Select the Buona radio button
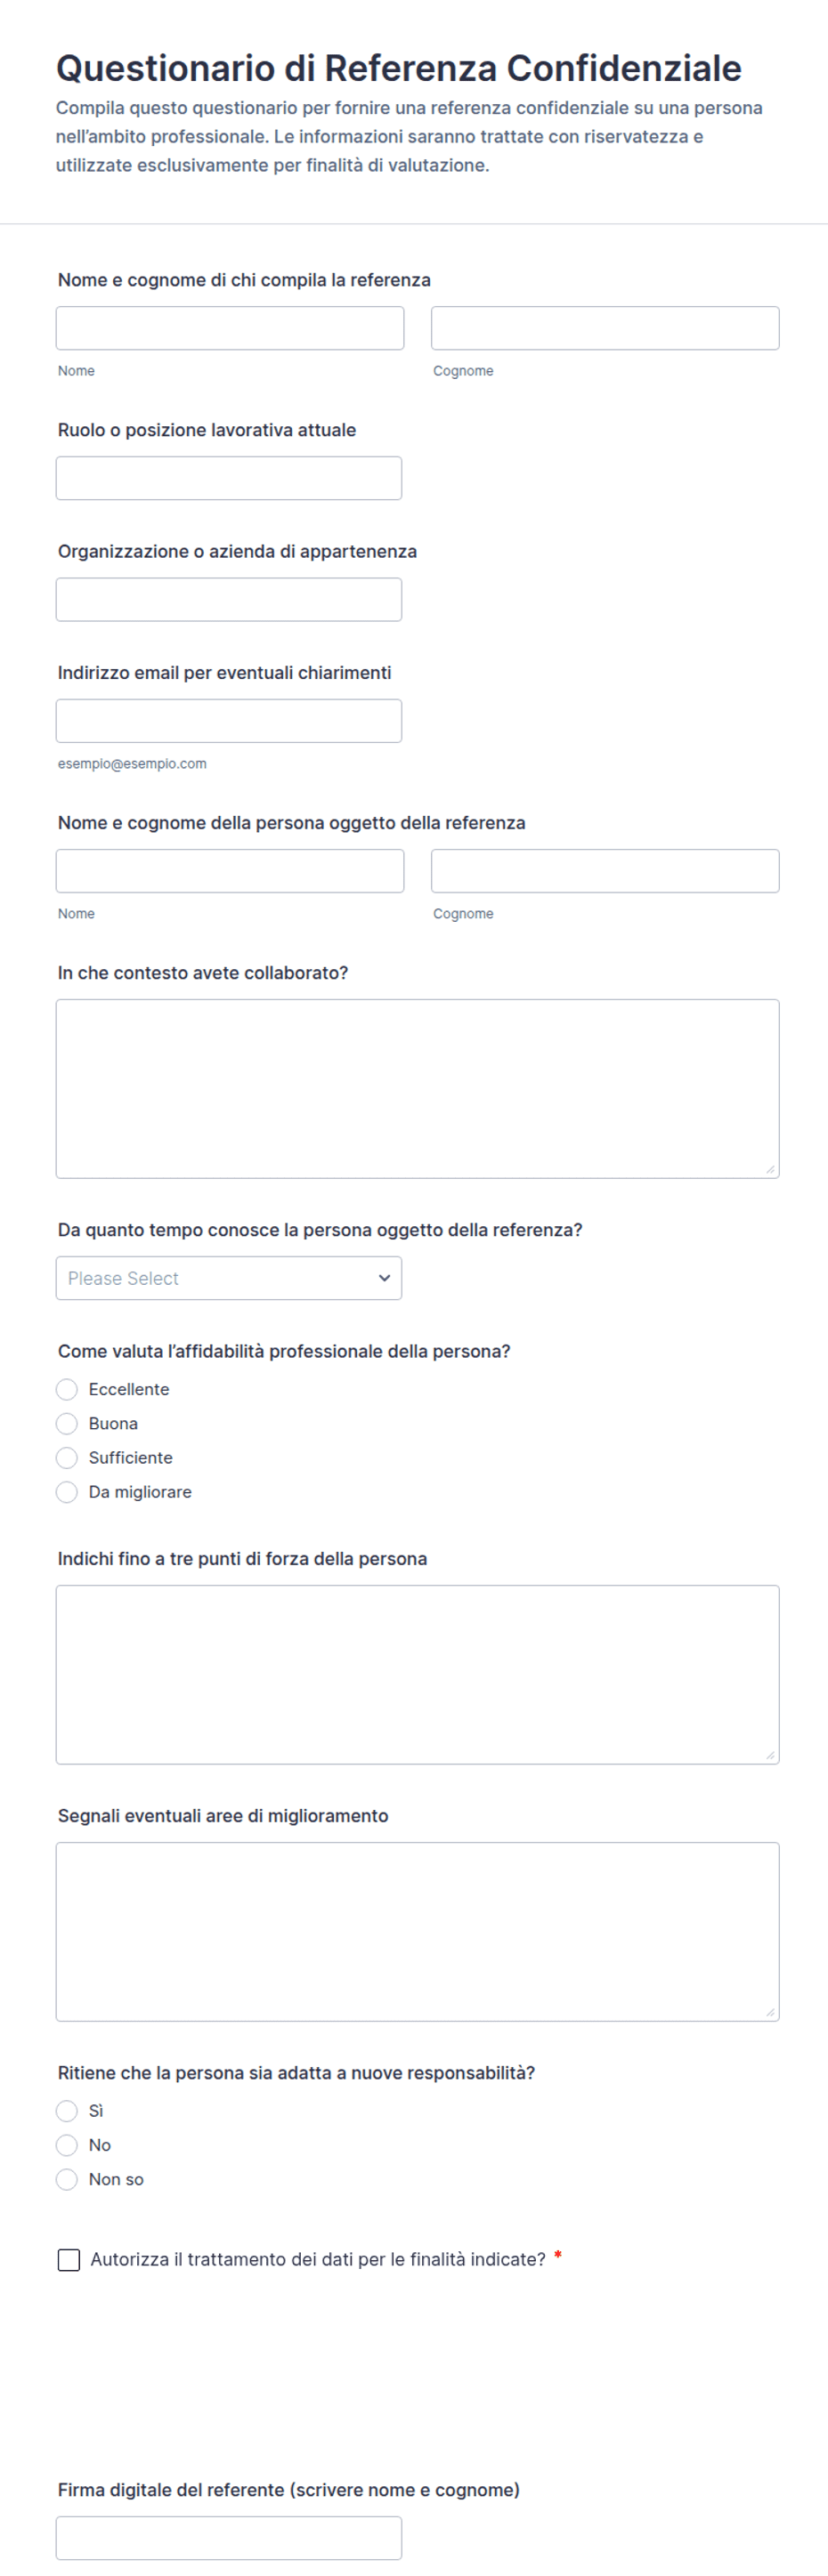The width and height of the screenshot is (828, 2576). click(67, 1423)
